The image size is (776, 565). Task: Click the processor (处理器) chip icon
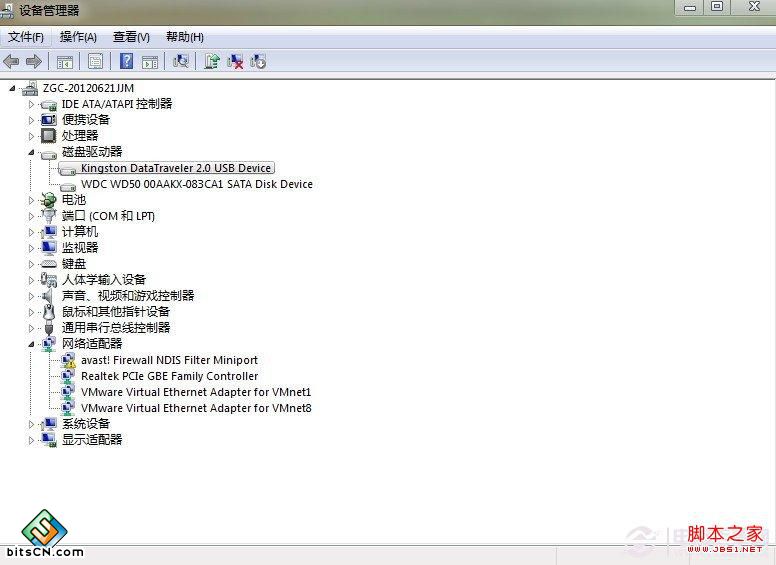[48, 135]
